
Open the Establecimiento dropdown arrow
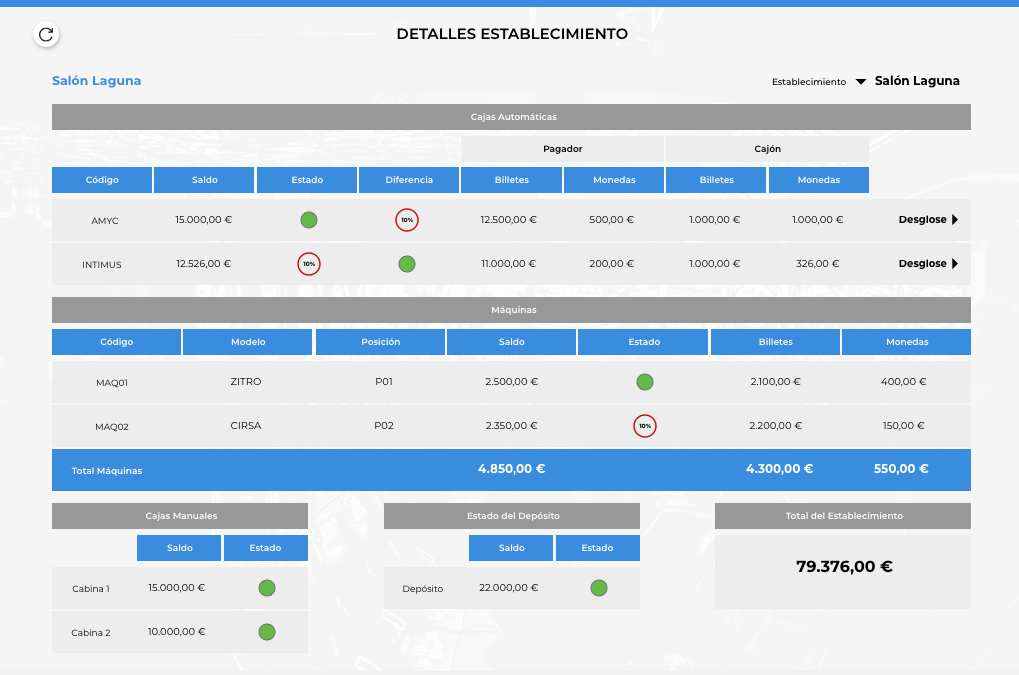(x=860, y=82)
